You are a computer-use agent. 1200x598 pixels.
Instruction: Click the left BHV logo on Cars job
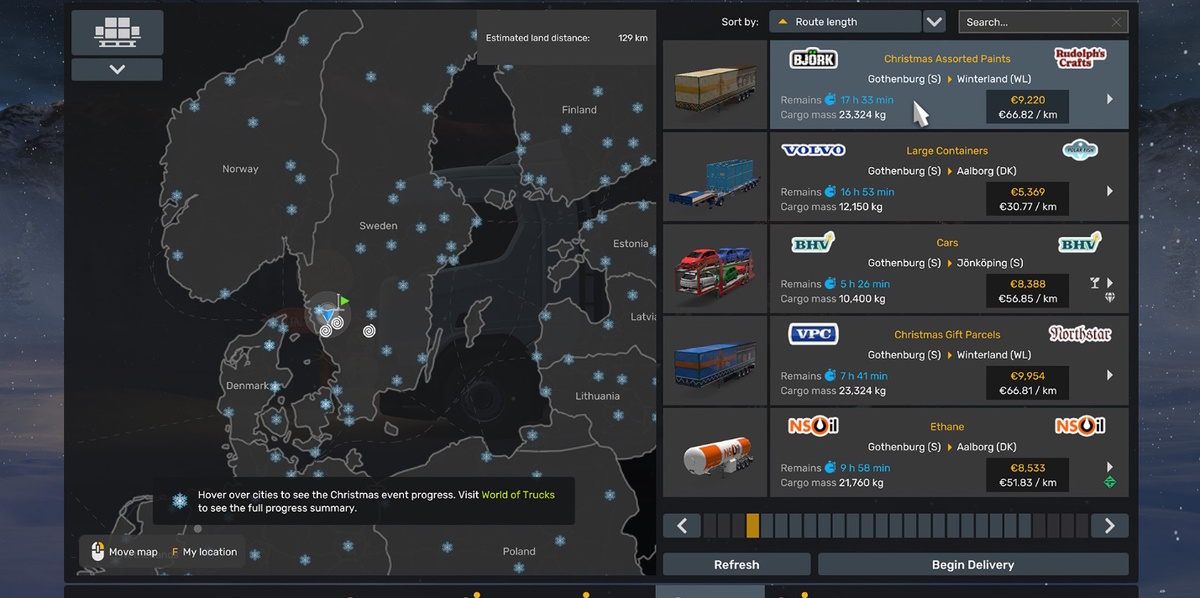pyautogui.click(x=813, y=242)
